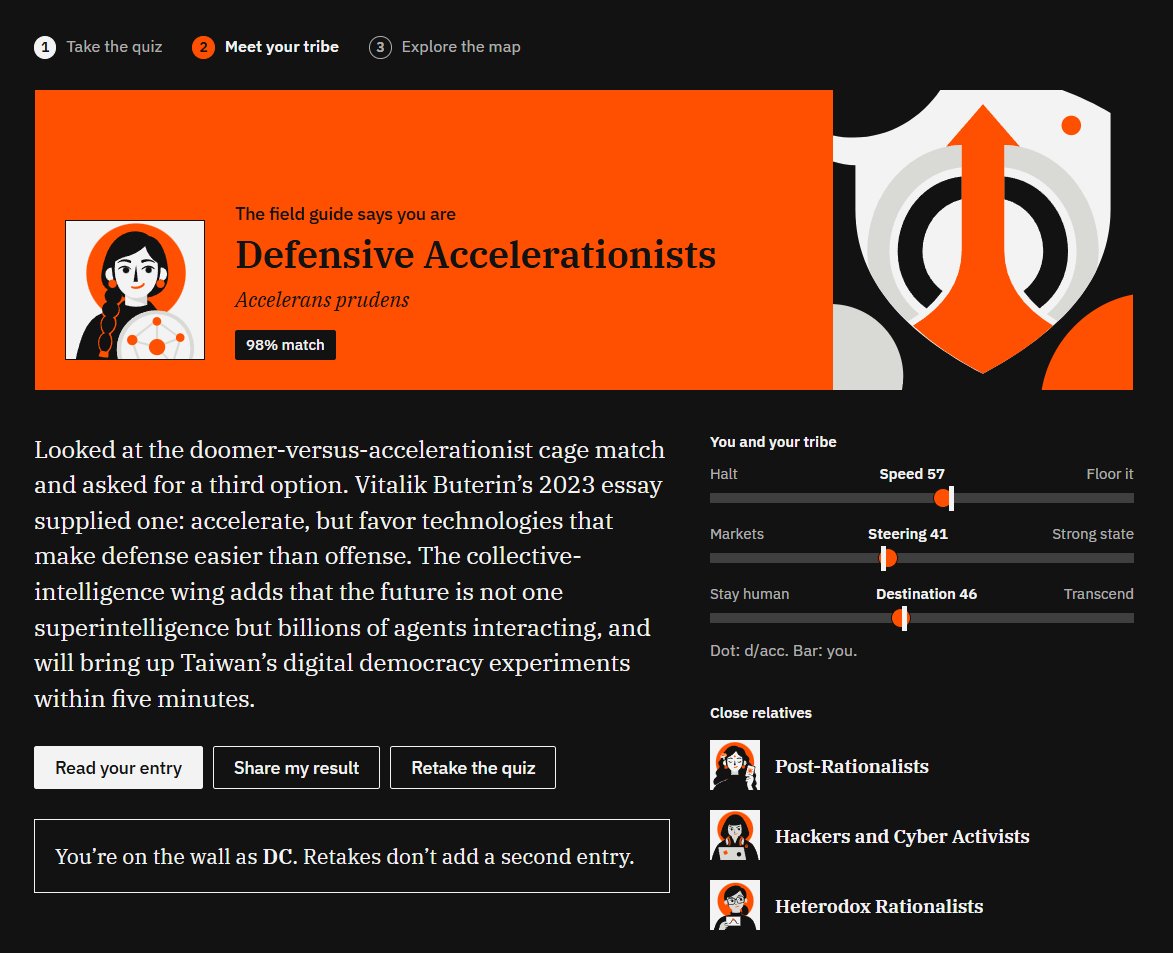Click the step 1 number circle

tap(45, 47)
